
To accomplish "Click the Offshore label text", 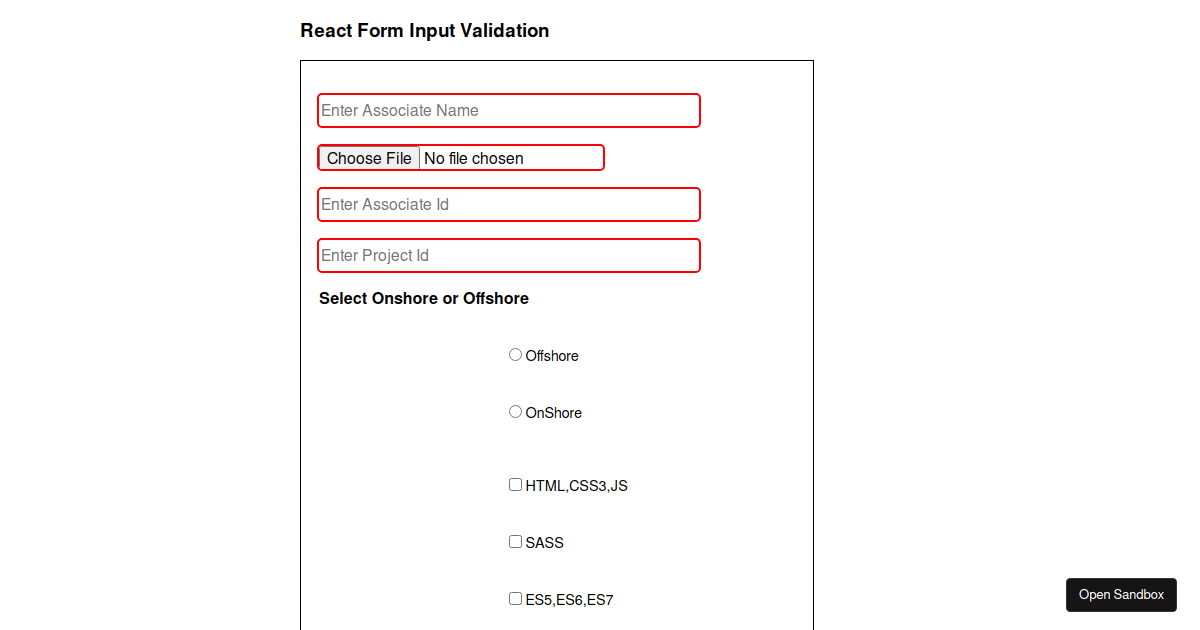I will coord(552,355).
